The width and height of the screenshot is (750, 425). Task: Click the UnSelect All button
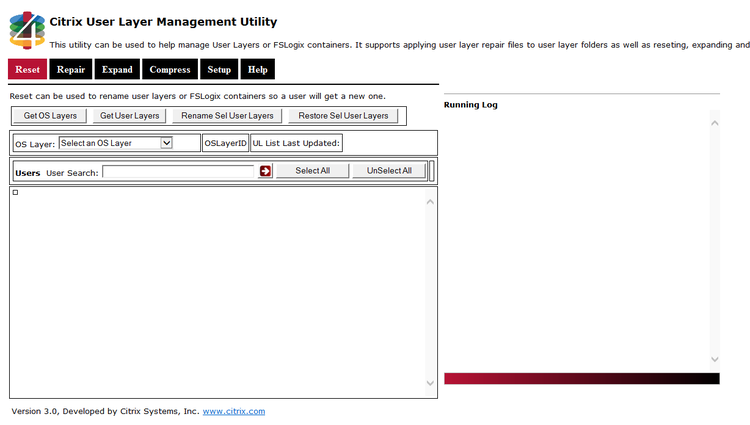click(389, 171)
